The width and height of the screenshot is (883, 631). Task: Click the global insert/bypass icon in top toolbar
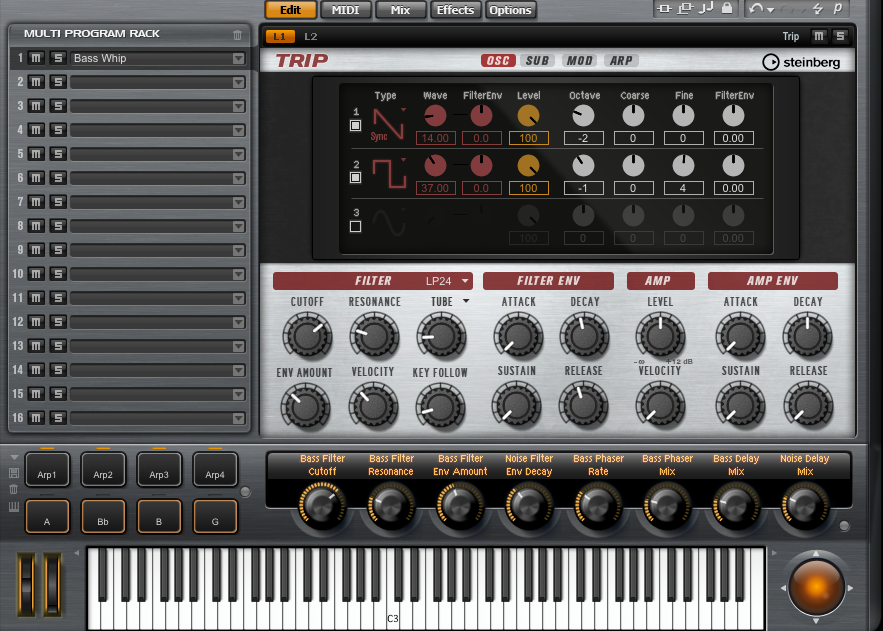pyautogui.click(x=665, y=8)
